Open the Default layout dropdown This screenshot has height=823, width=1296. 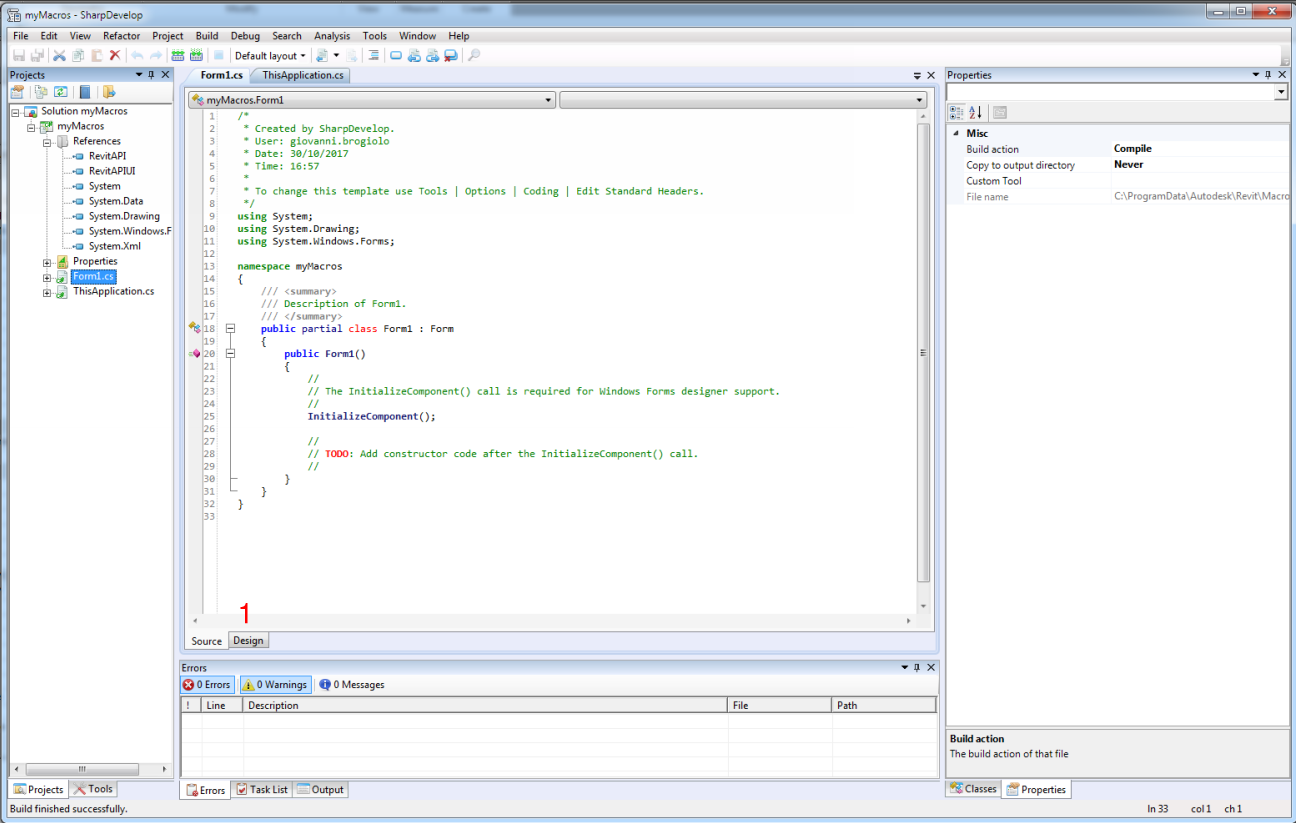coord(270,55)
